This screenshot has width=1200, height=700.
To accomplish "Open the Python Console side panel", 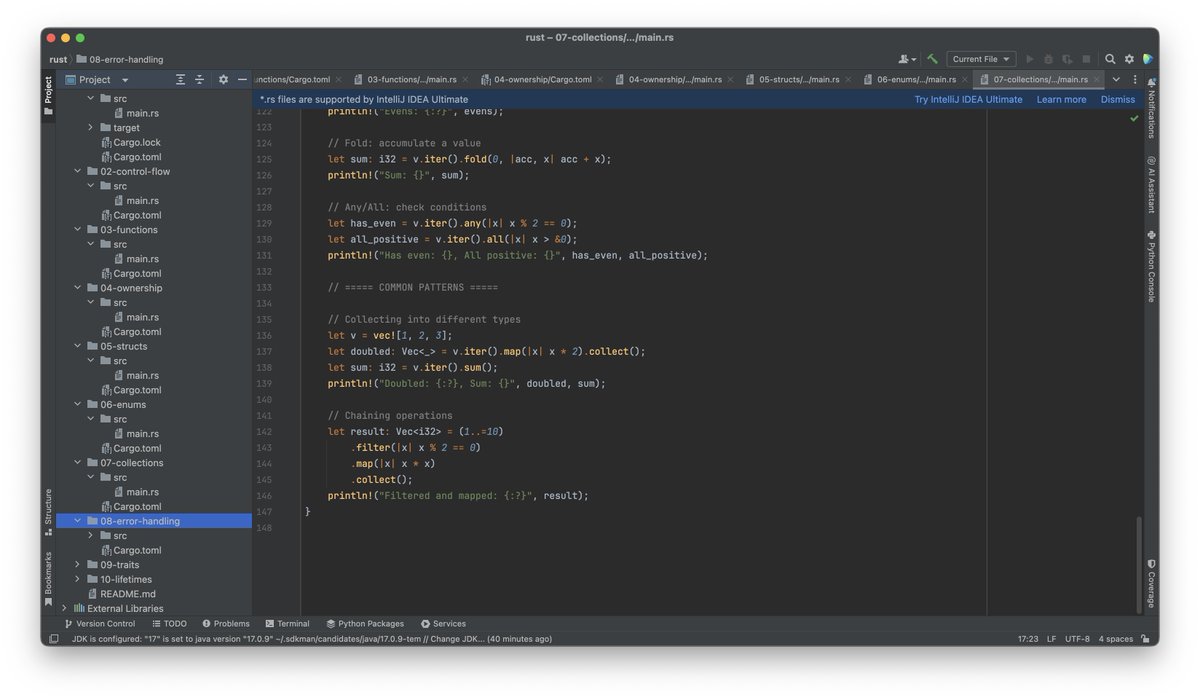I will (1150, 266).
